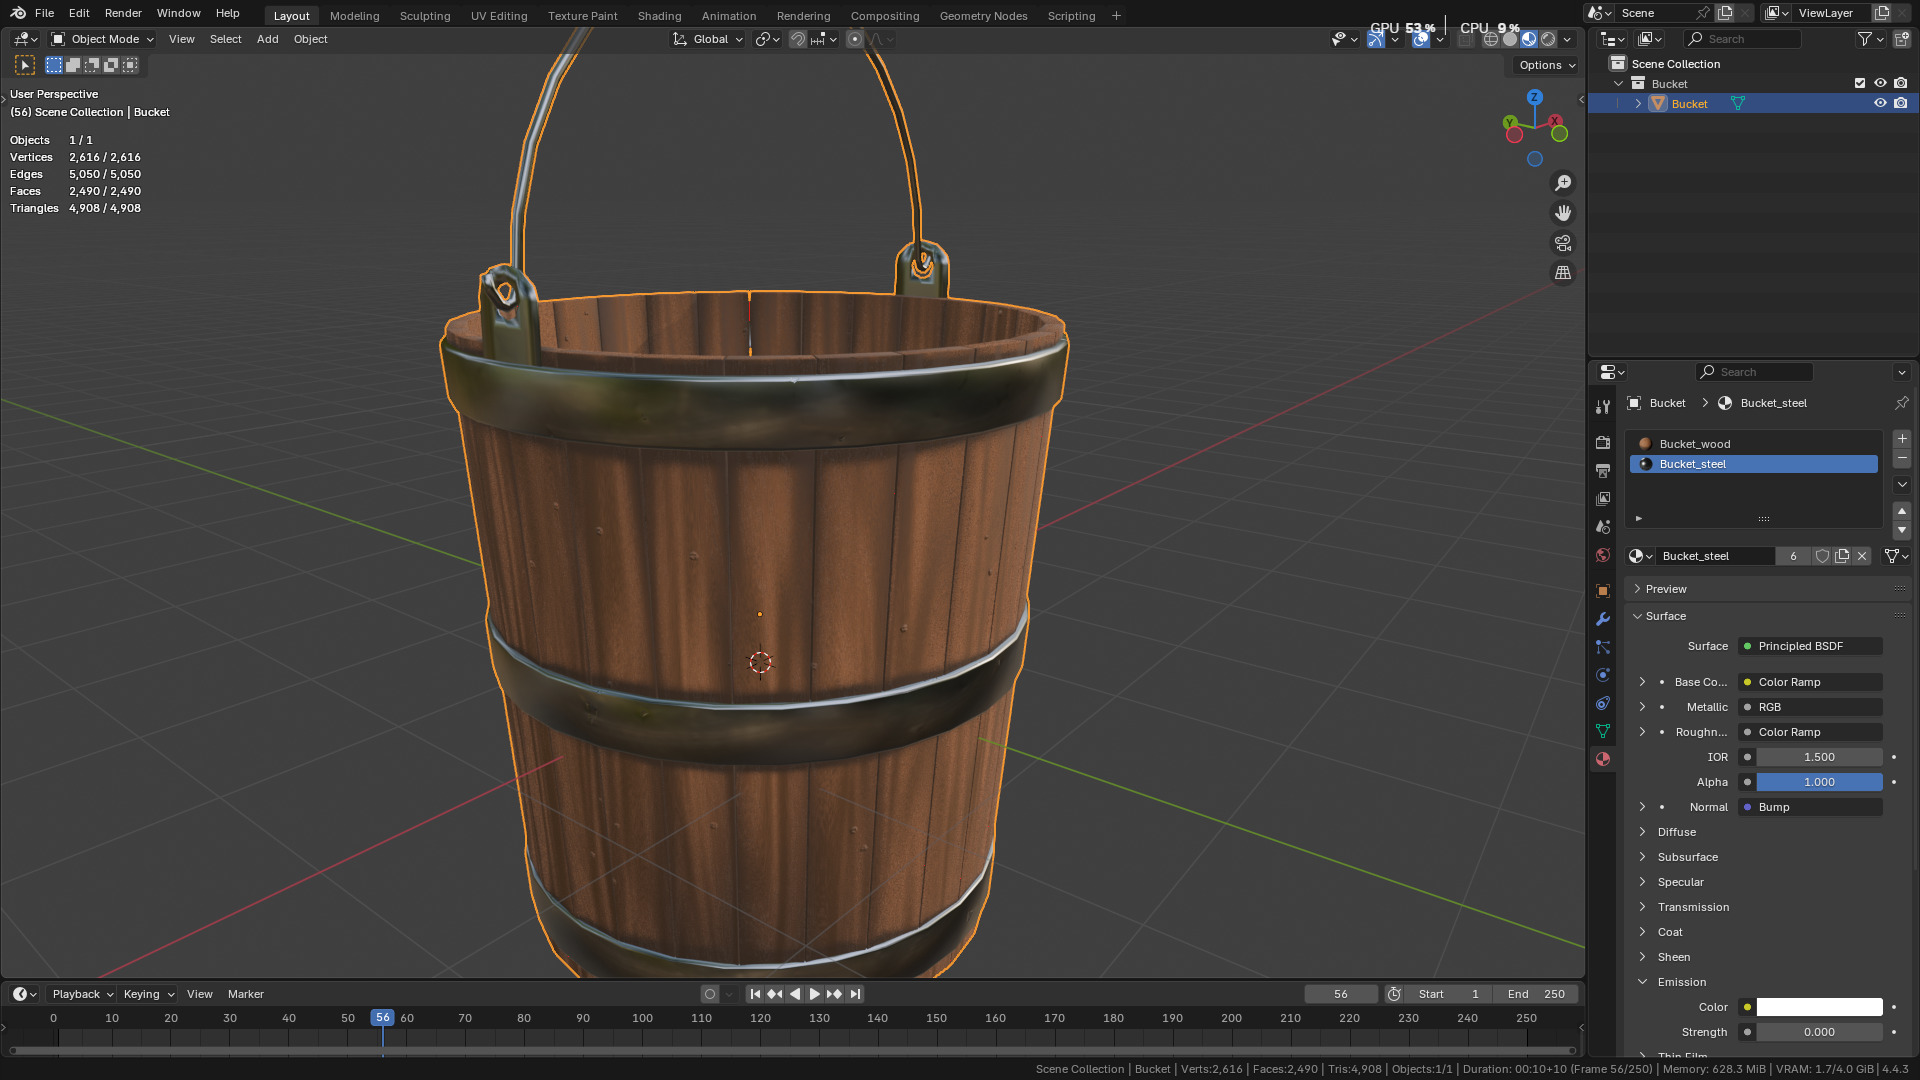Create new collection in outliner
This screenshot has height=1080, width=1920.
[1901, 39]
